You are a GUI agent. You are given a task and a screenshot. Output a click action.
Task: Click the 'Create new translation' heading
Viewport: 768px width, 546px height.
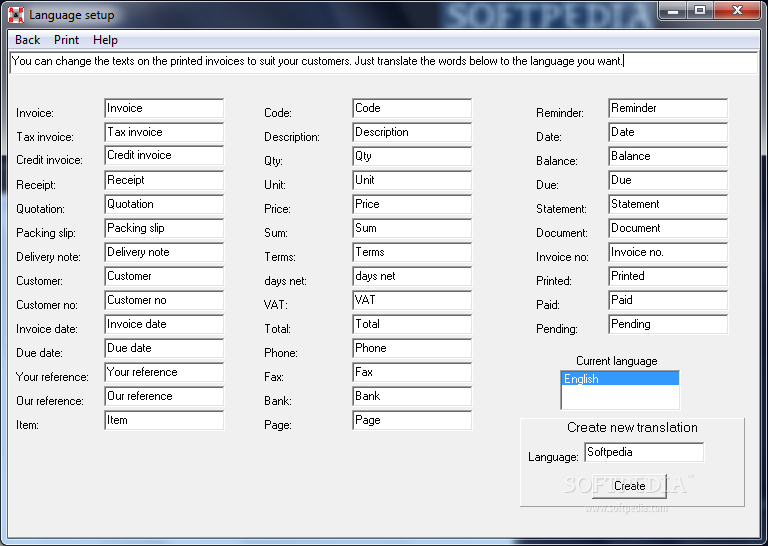pyautogui.click(x=632, y=427)
